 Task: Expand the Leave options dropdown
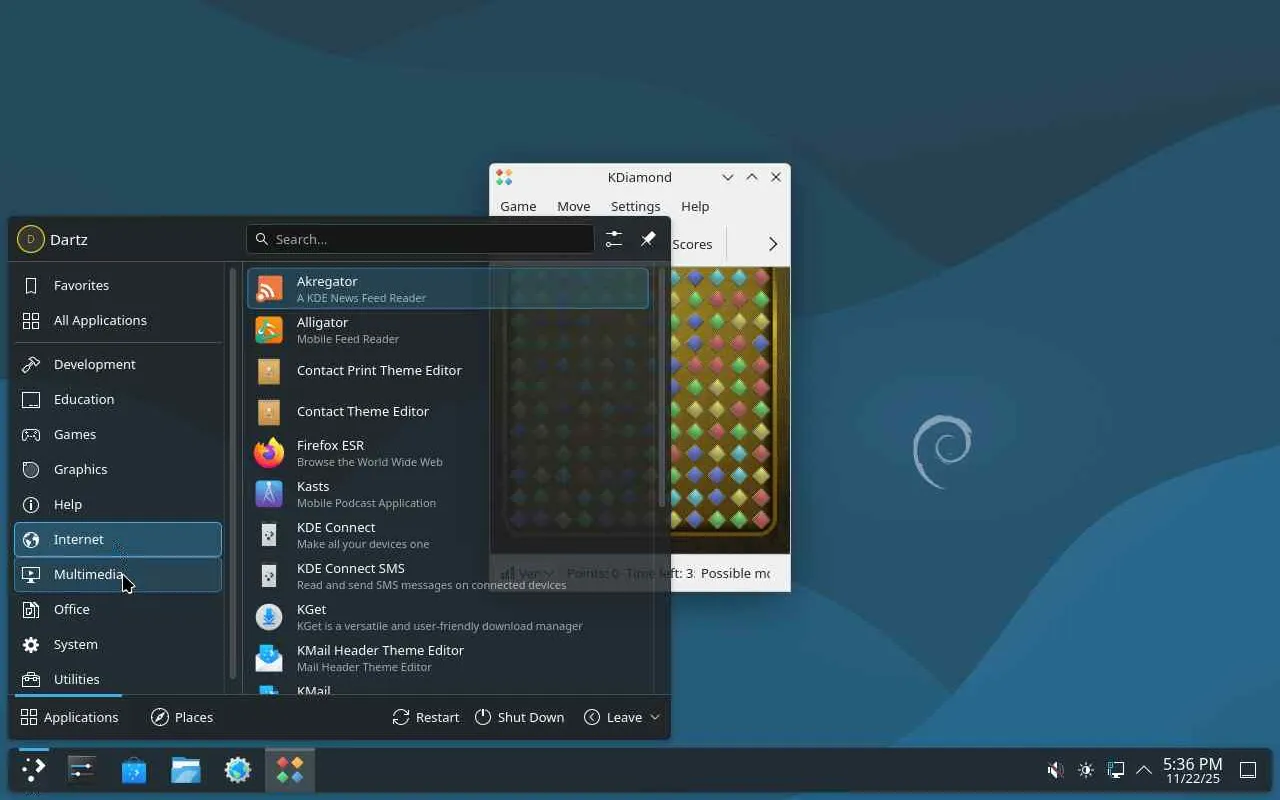(x=622, y=717)
